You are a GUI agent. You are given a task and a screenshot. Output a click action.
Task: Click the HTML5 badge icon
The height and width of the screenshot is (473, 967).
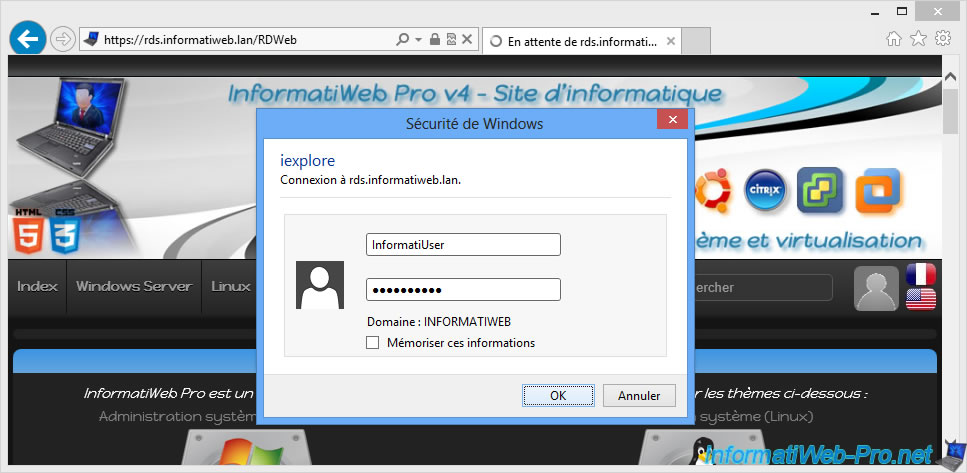[x=28, y=231]
